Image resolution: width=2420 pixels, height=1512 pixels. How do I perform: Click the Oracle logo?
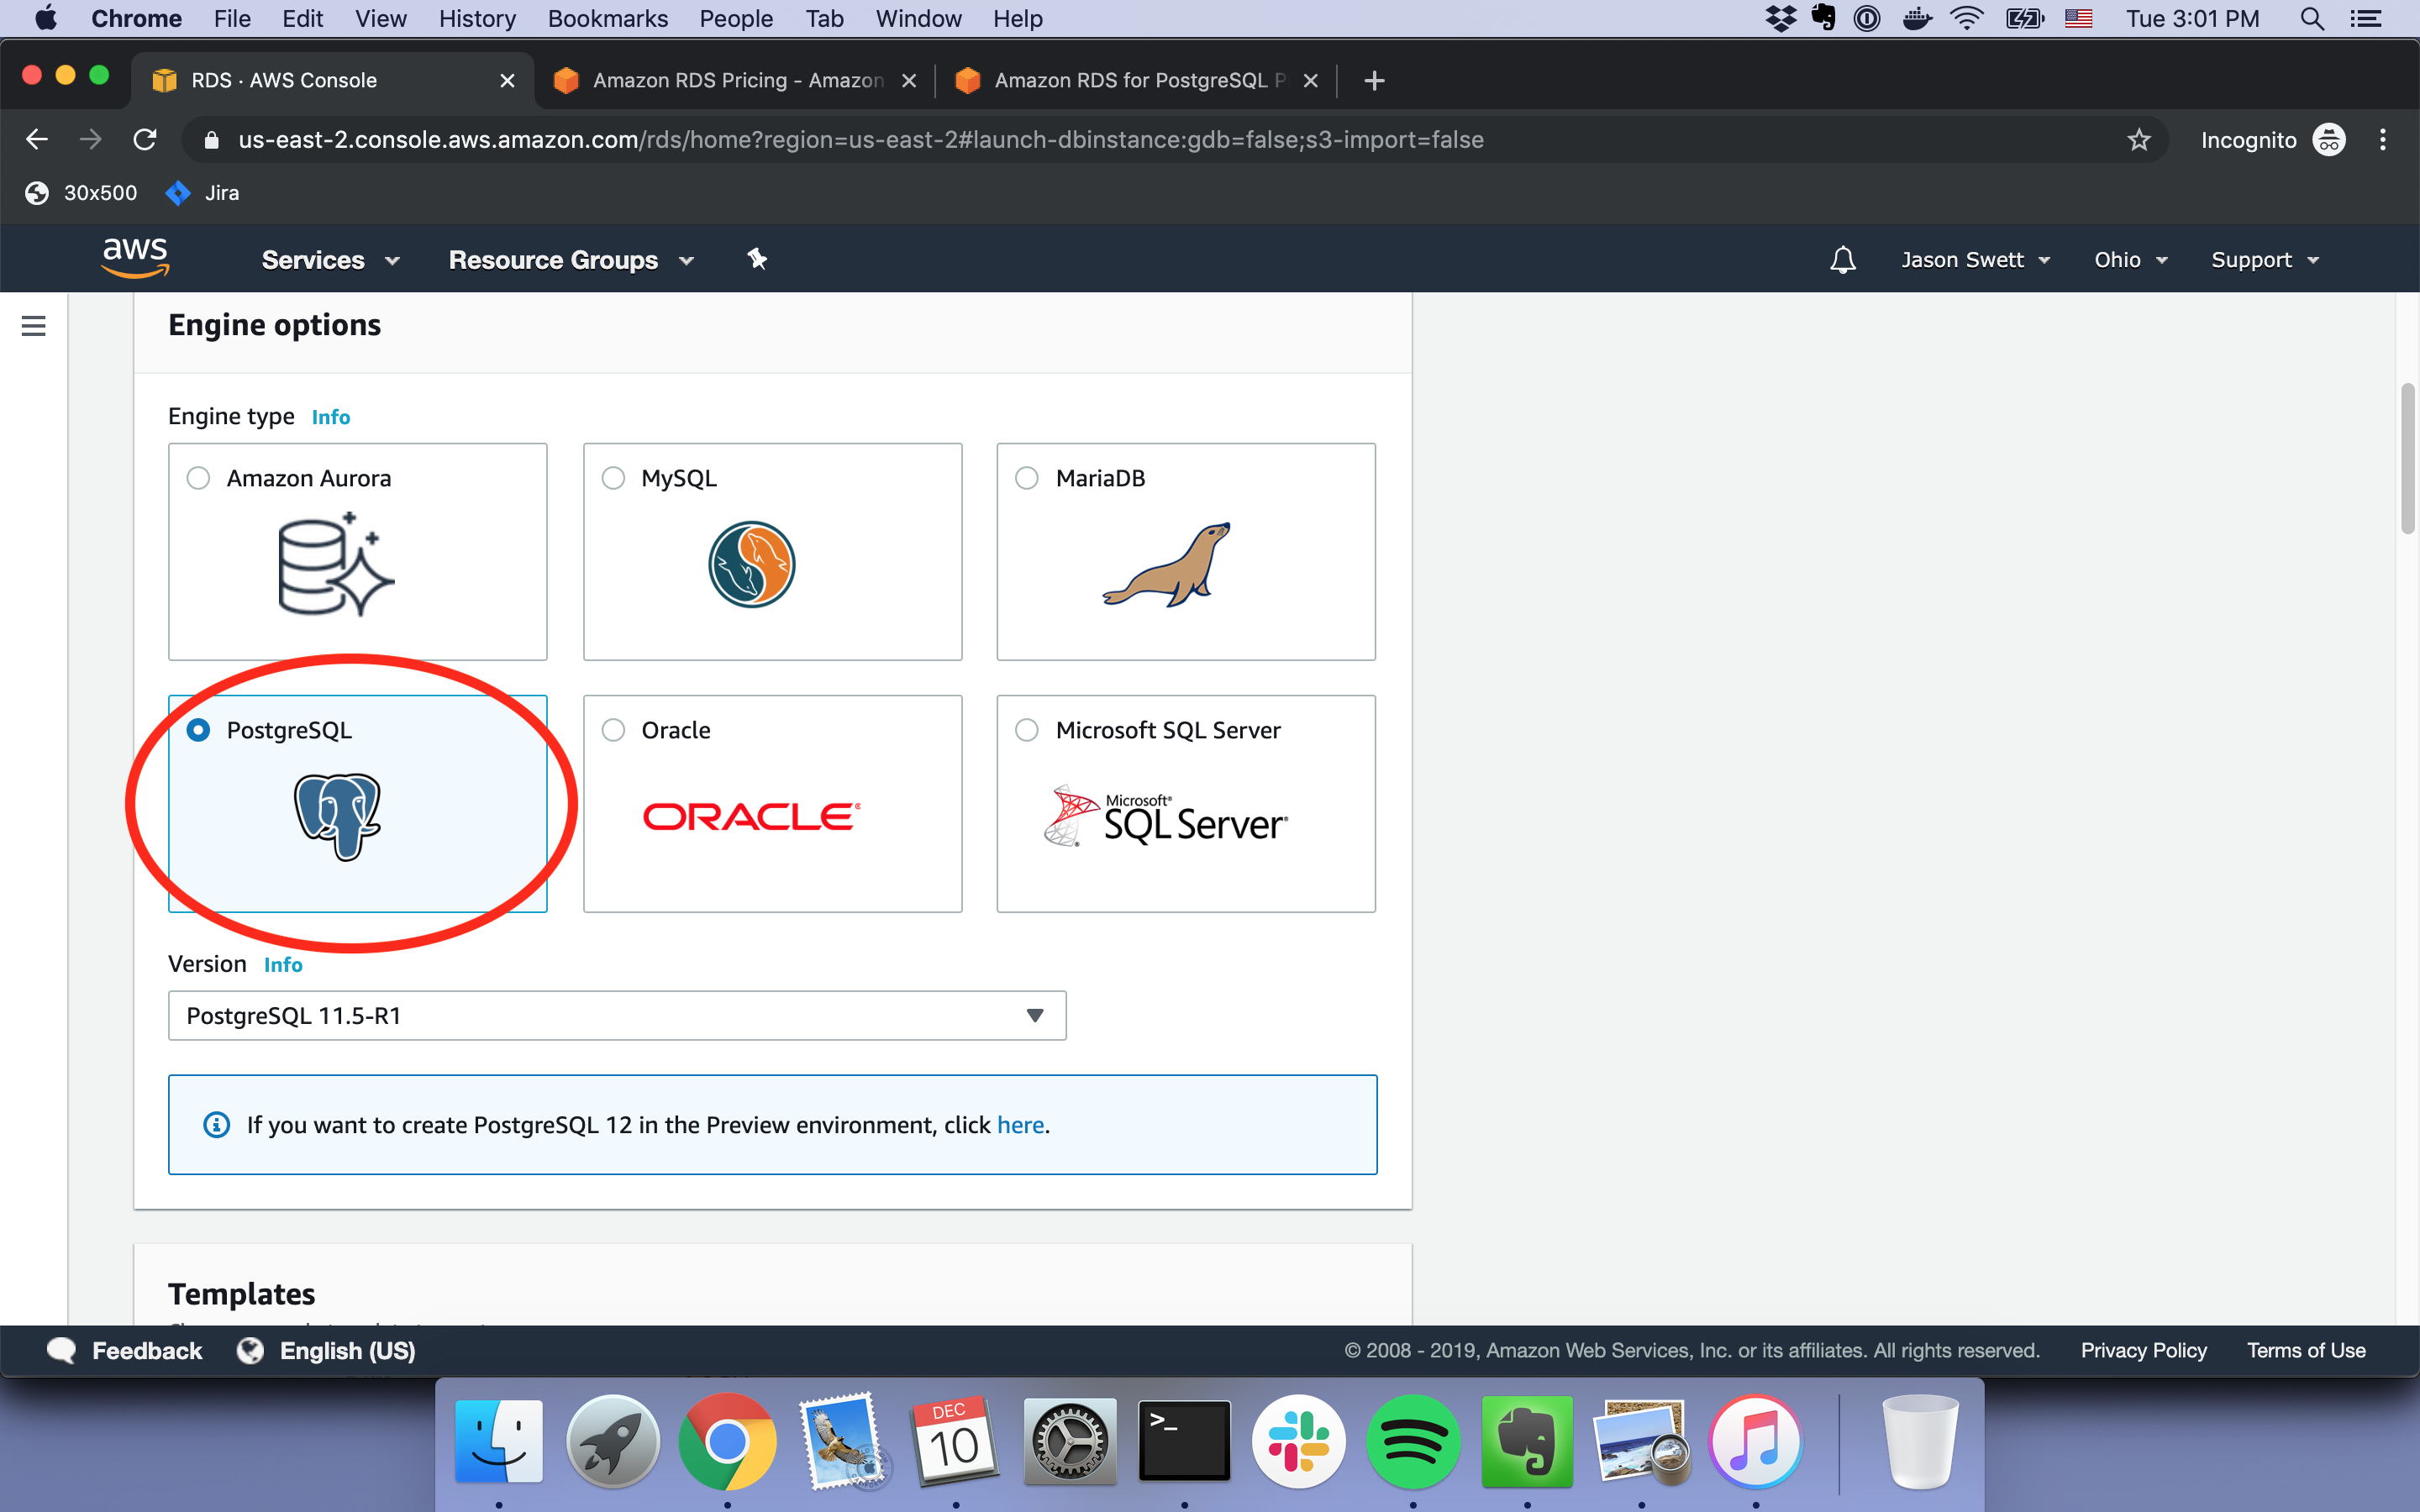(751, 816)
